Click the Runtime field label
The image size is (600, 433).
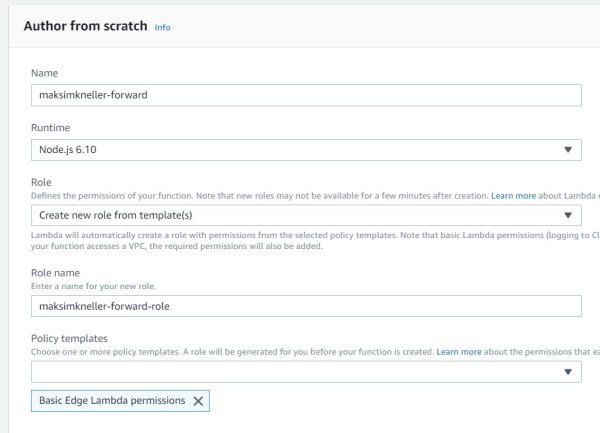[x=51, y=128]
